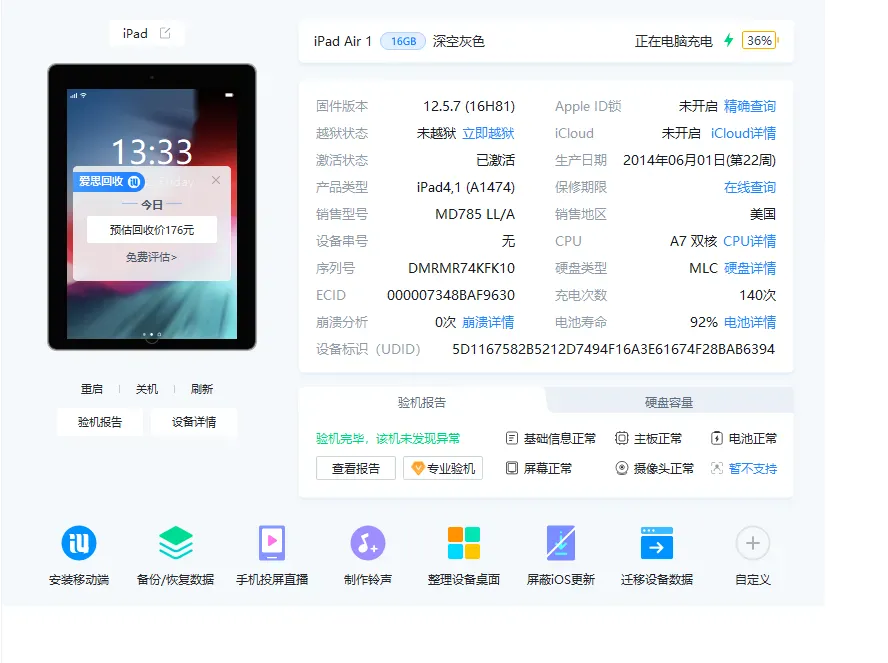
Task: Click 免费评估> in recycle popup
Action: click(151, 257)
